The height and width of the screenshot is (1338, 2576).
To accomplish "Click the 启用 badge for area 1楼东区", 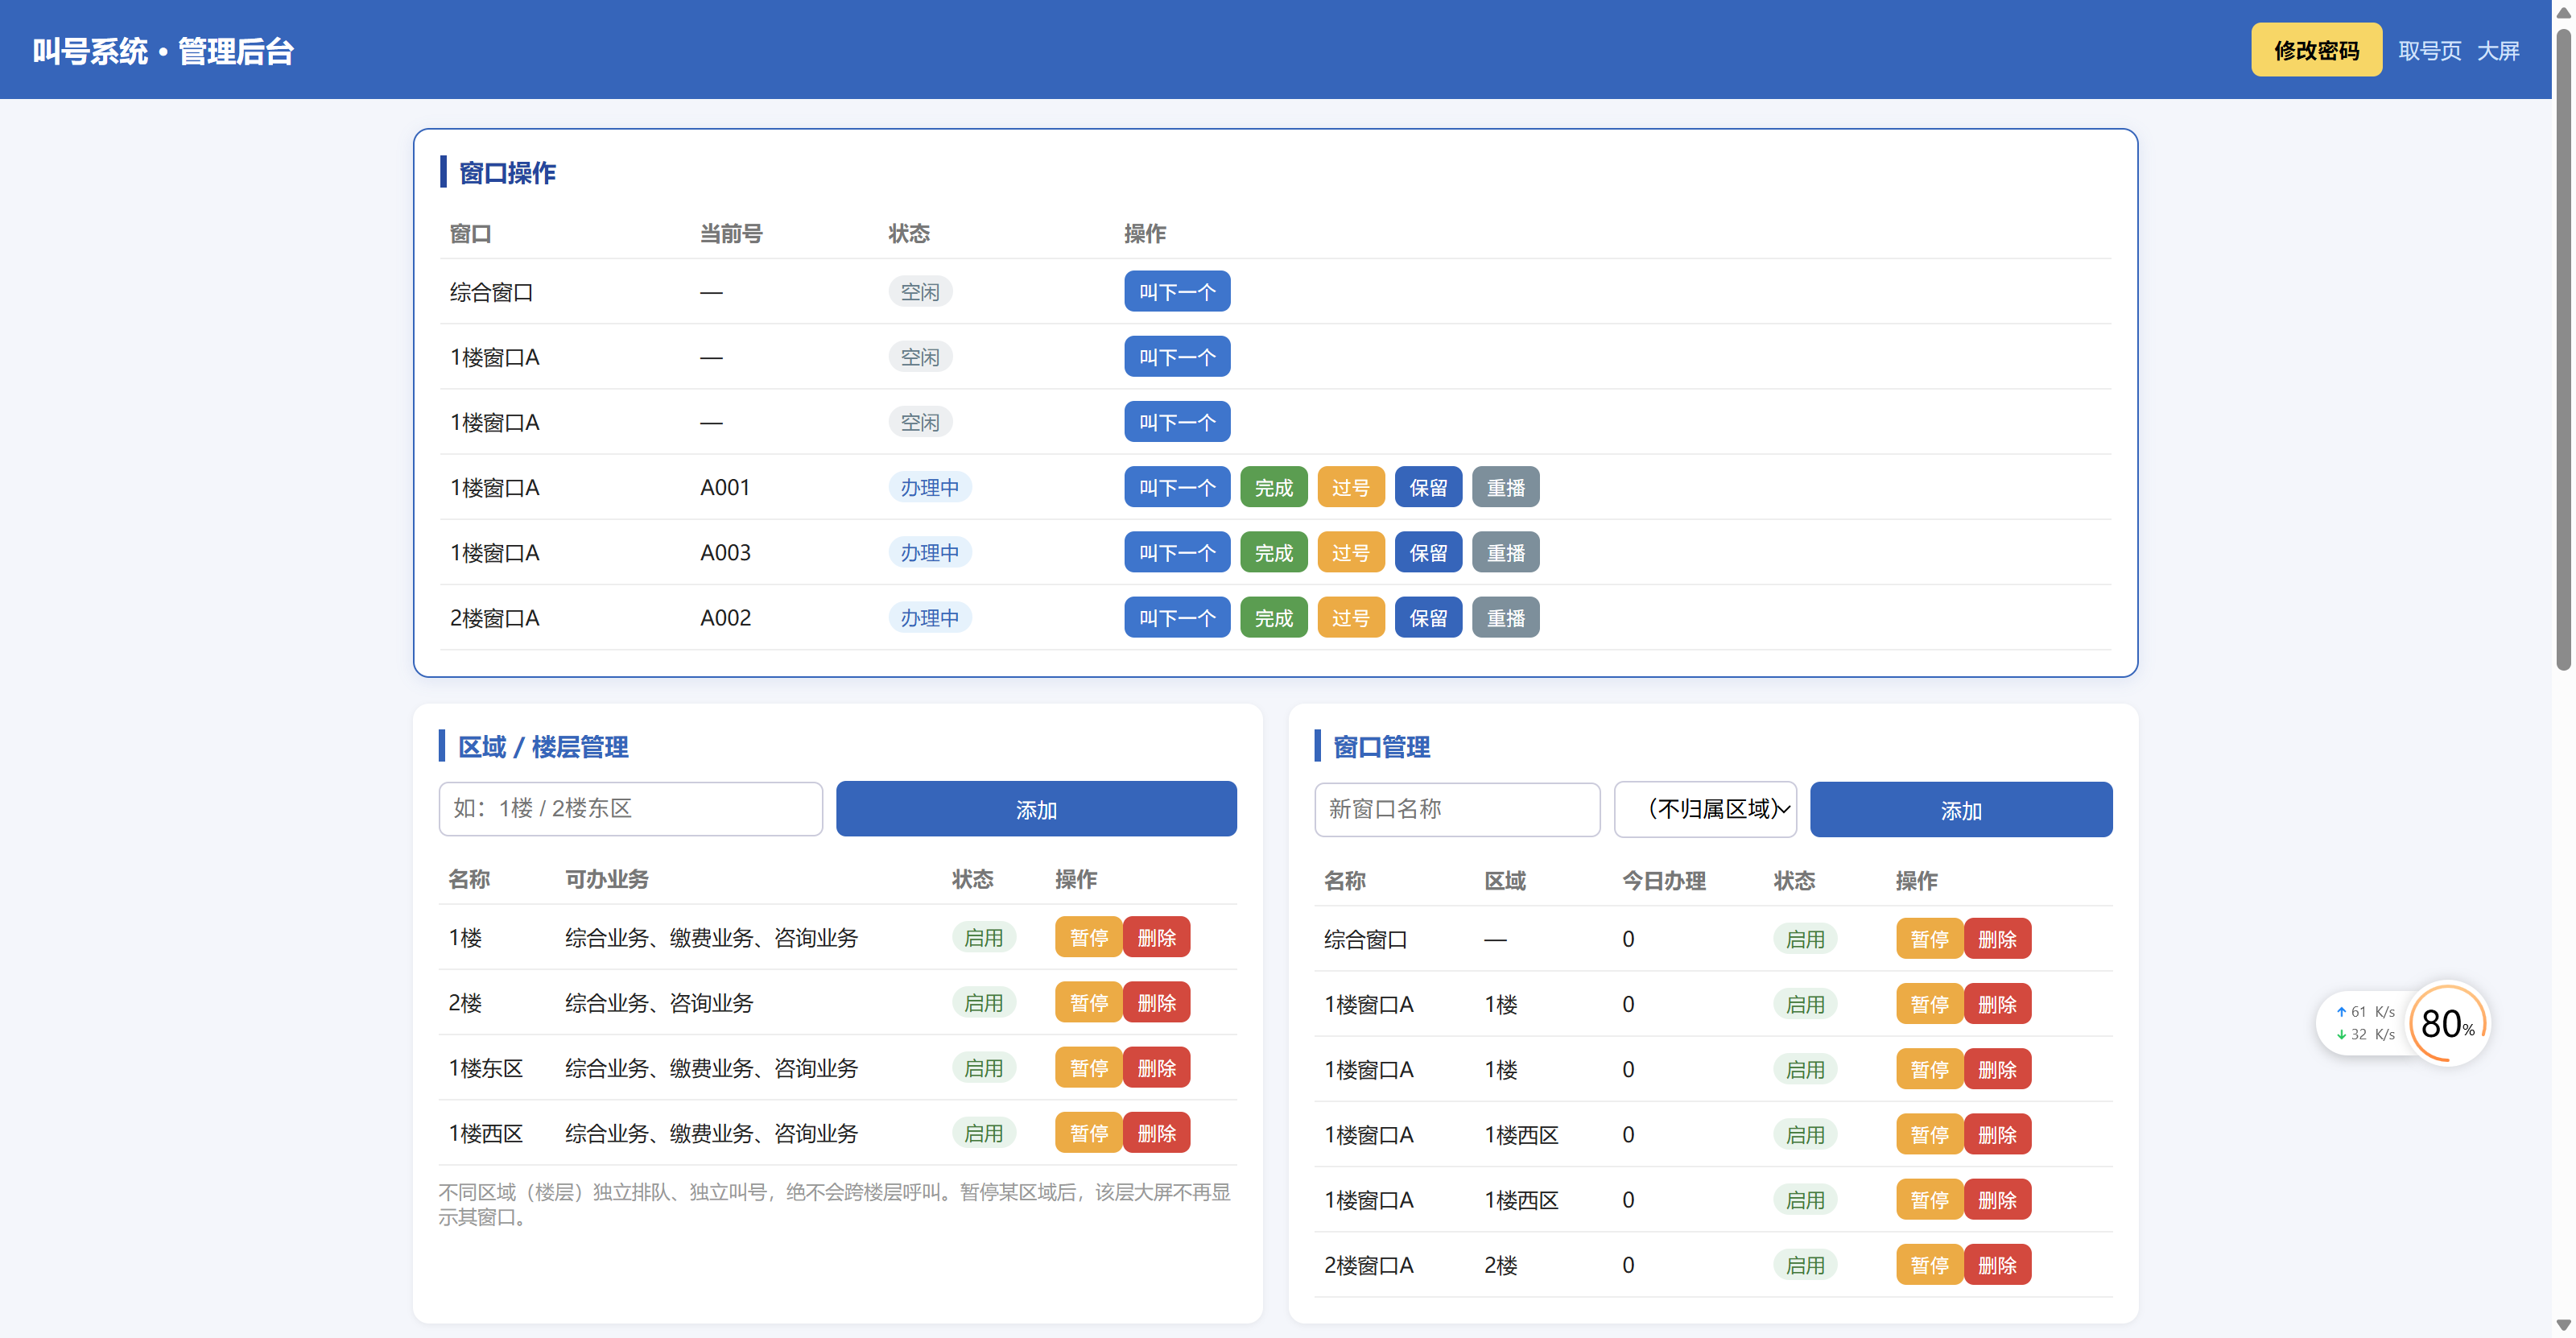I will pyautogui.click(x=983, y=1067).
